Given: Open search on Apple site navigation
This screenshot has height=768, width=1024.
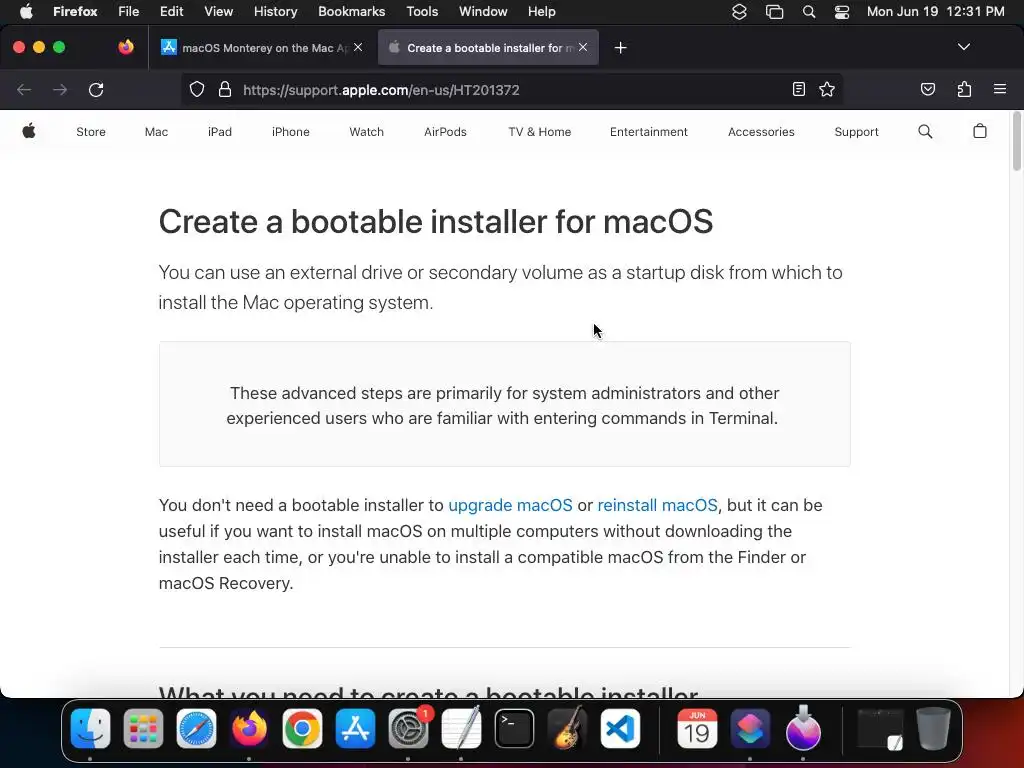Looking at the screenshot, I should pyautogui.click(x=925, y=131).
